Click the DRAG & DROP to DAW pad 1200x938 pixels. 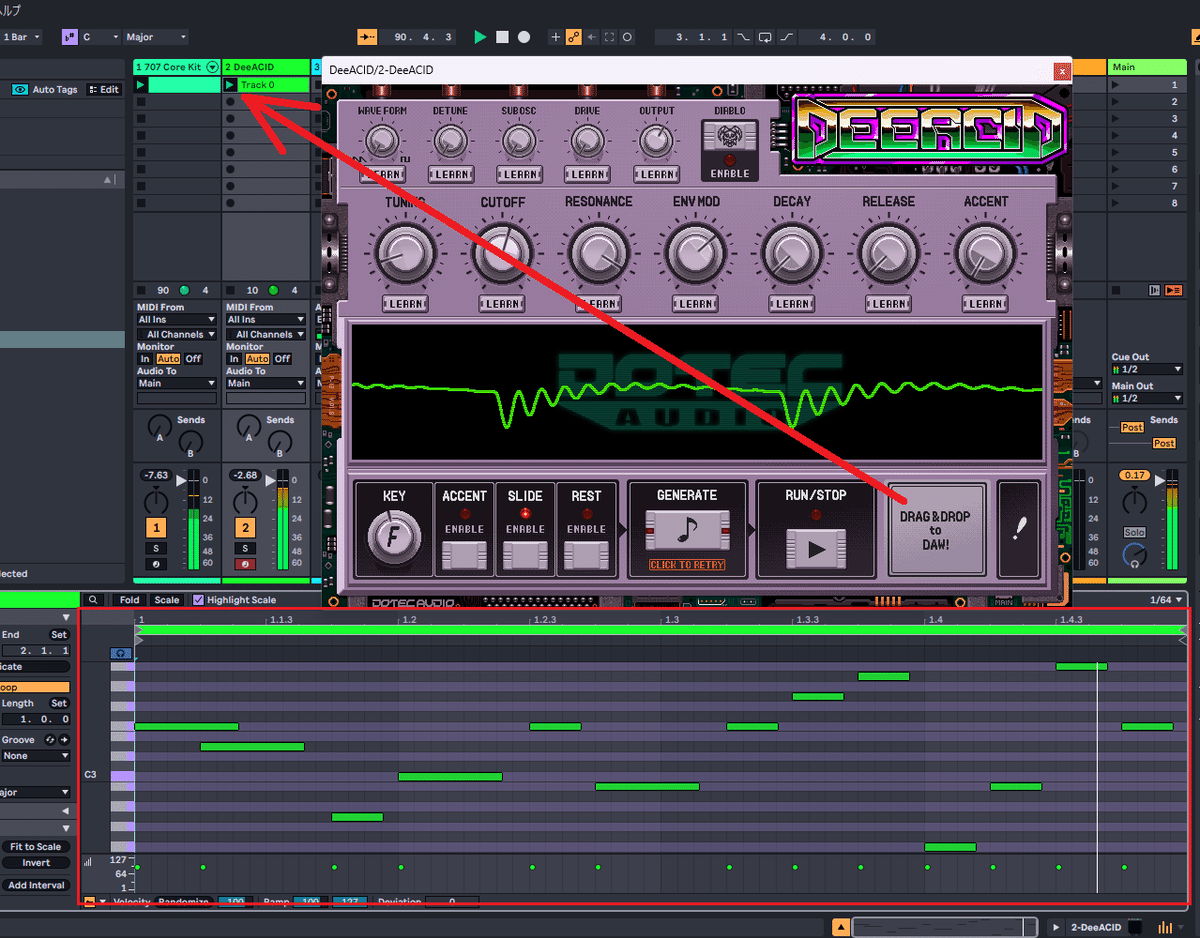(x=936, y=530)
